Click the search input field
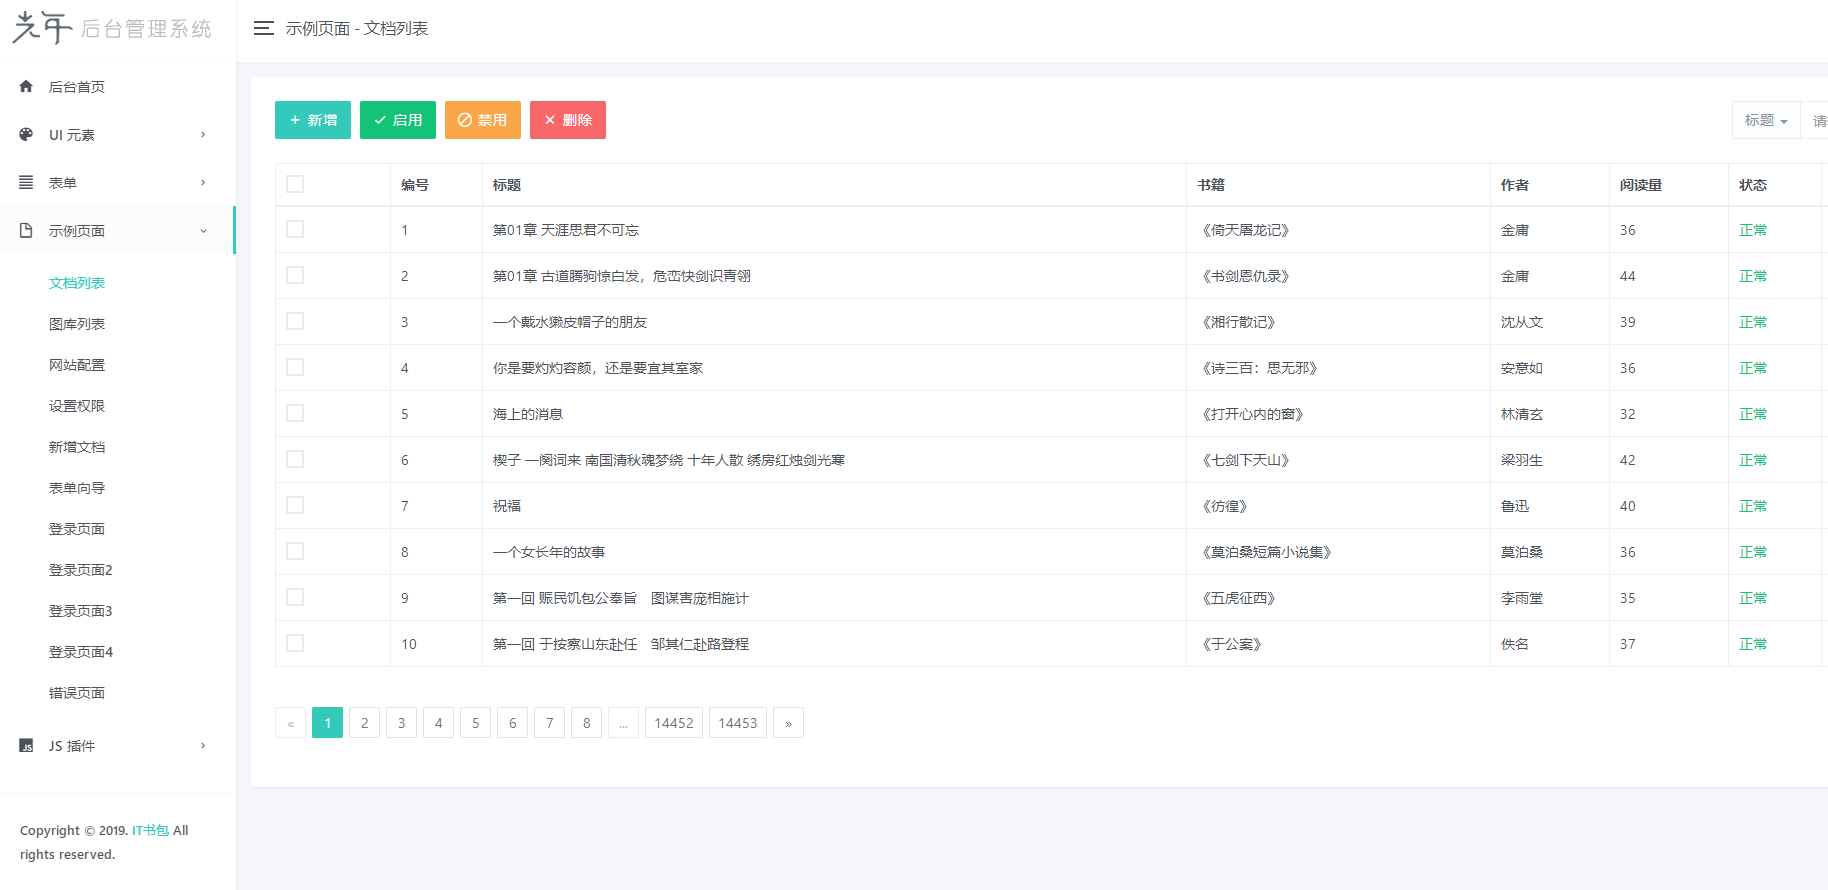Viewport: 1828px width, 890px height. click(x=1814, y=120)
